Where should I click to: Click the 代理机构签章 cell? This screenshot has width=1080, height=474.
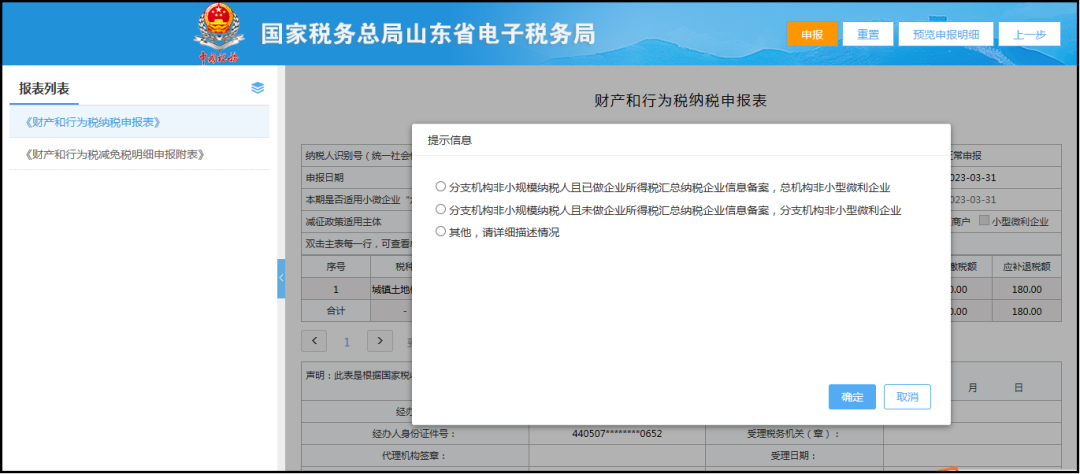(415, 455)
